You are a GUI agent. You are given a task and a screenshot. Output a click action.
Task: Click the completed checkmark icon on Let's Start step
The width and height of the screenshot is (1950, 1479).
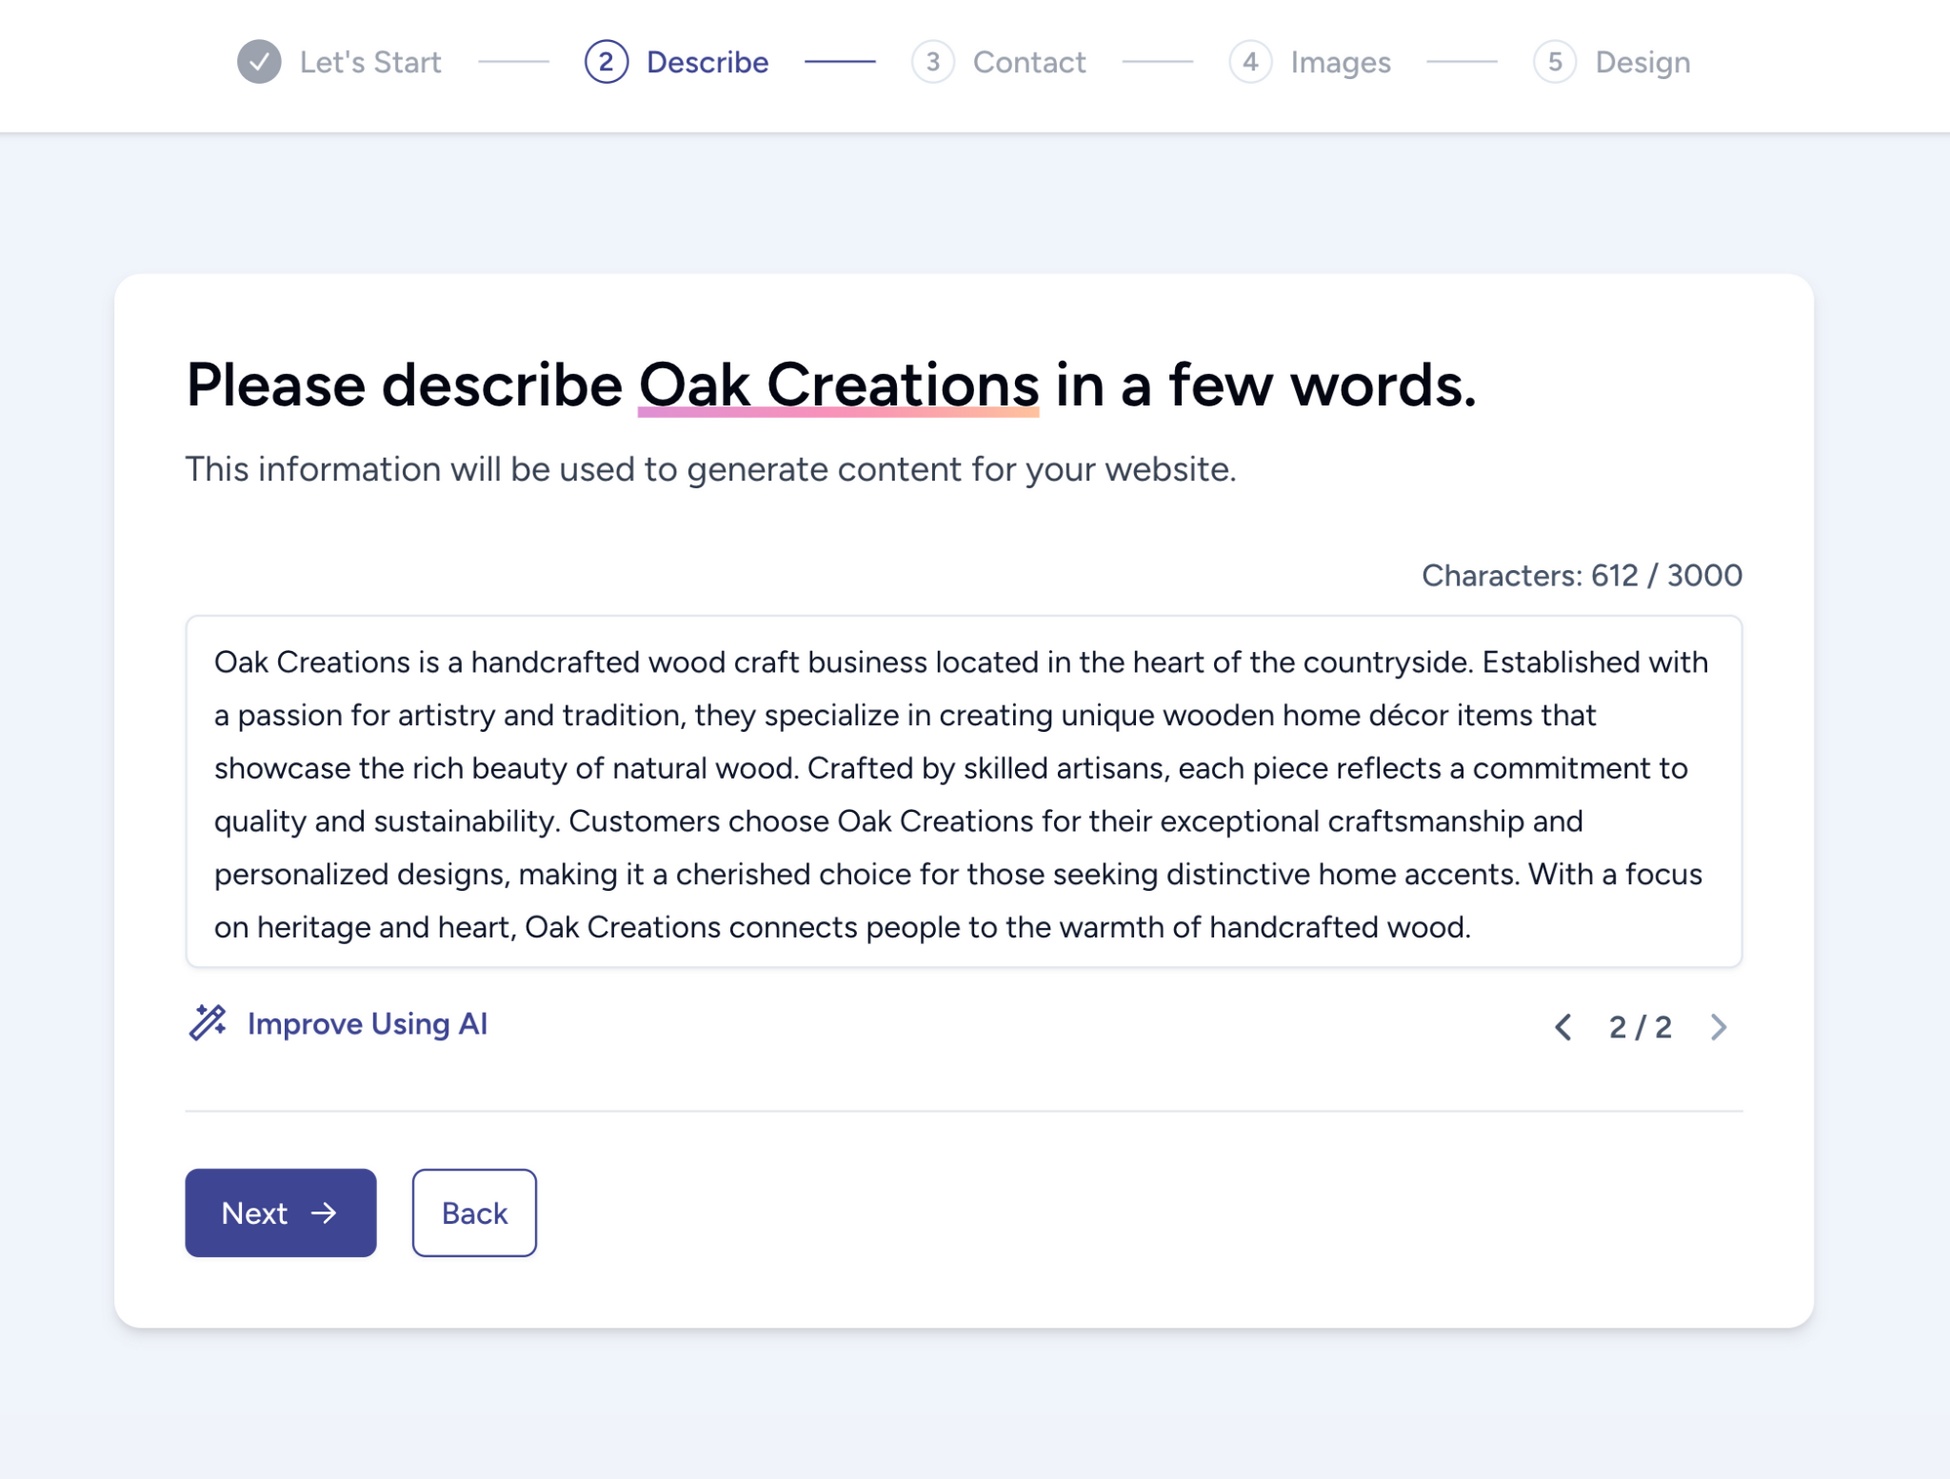click(259, 62)
